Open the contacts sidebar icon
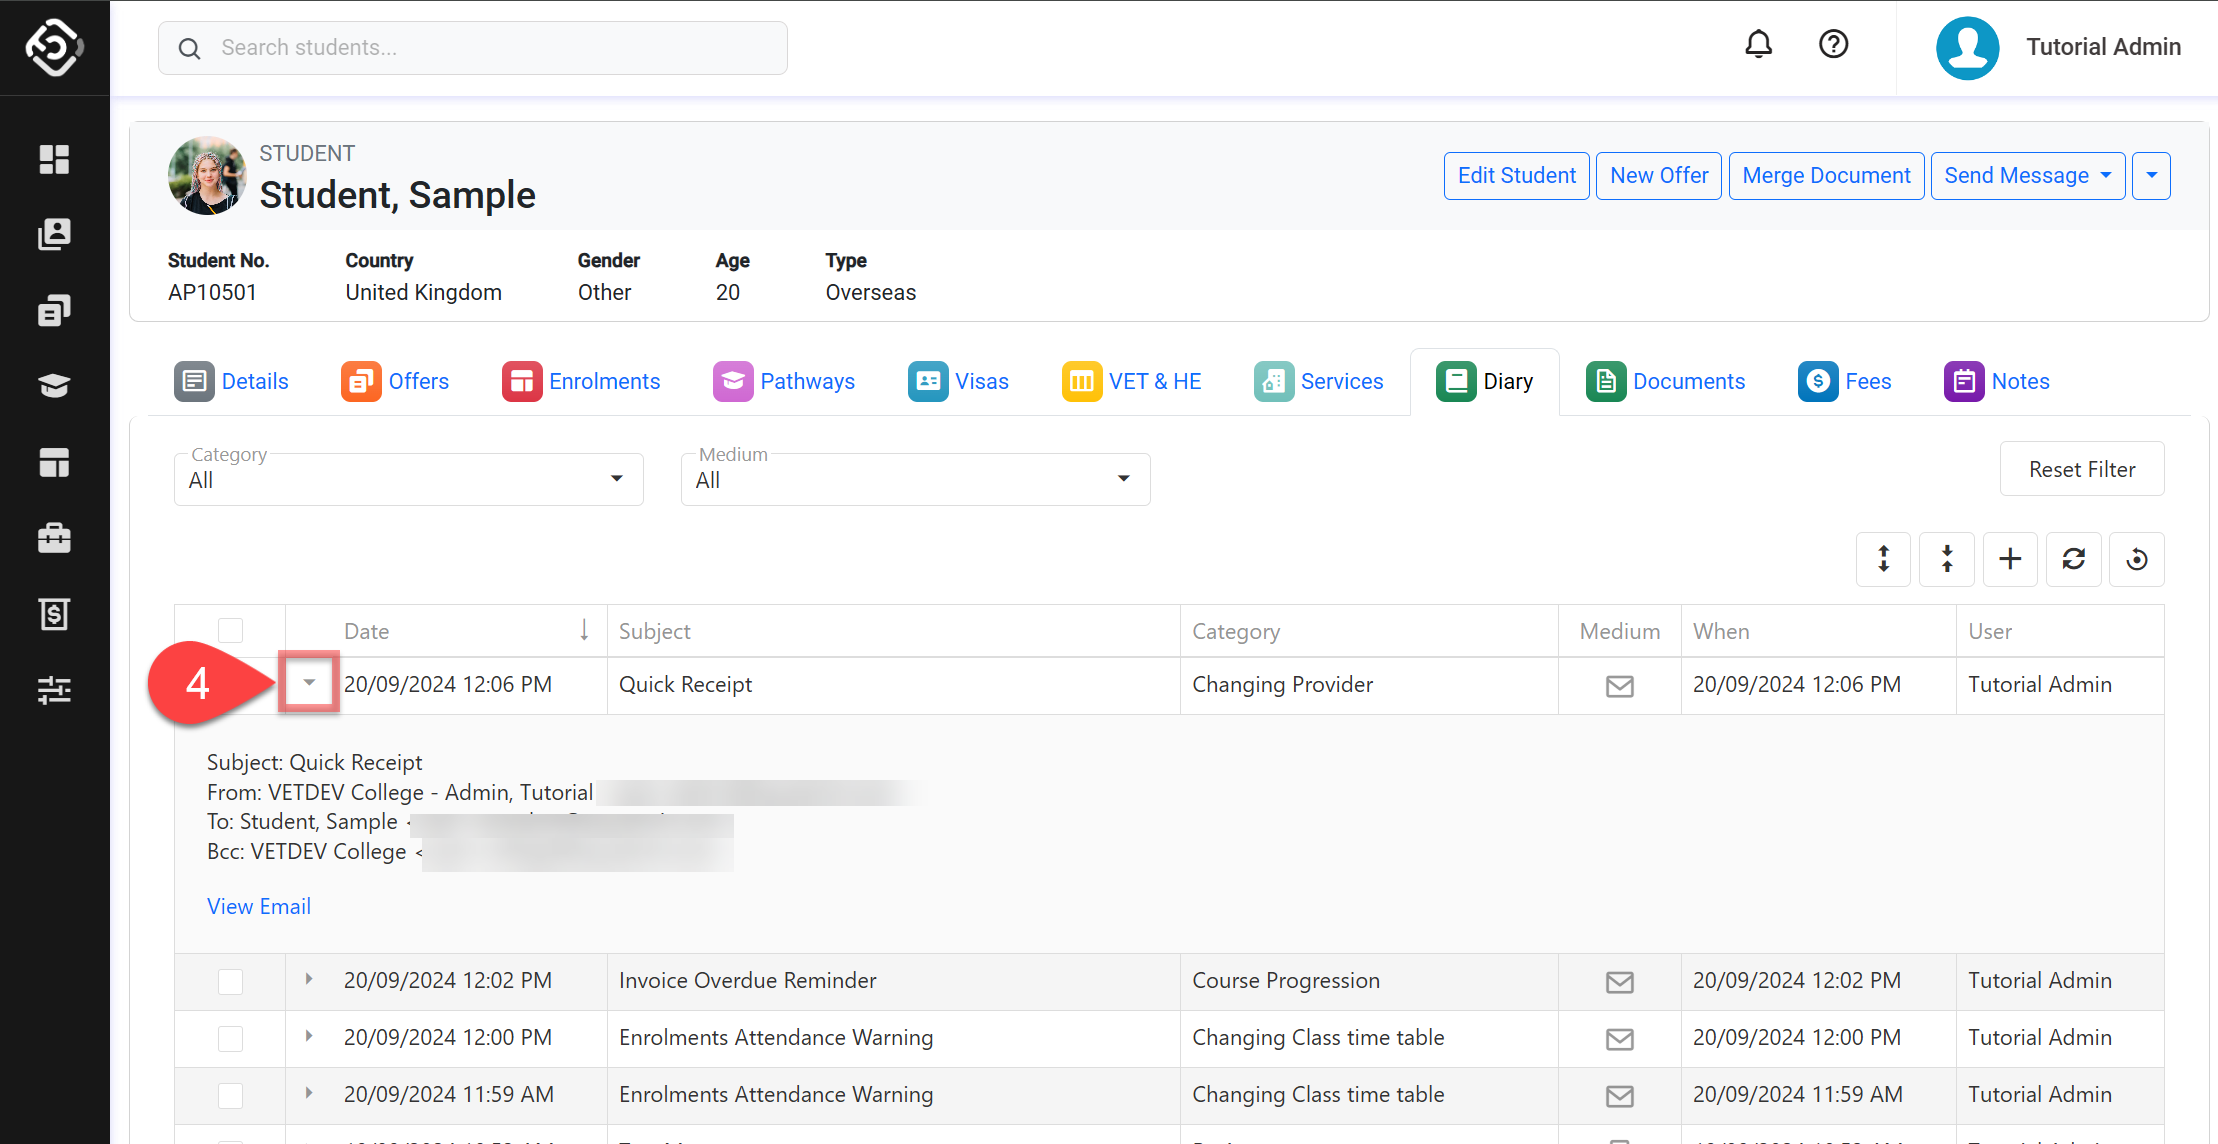The width and height of the screenshot is (2218, 1144). click(54, 234)
